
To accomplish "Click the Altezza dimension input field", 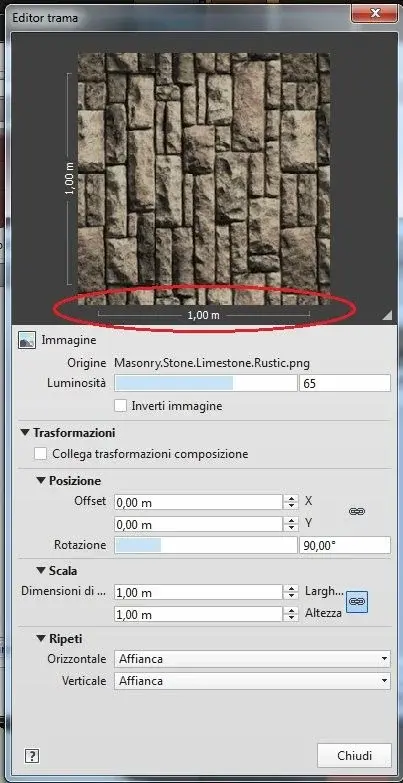I will 199,614.
